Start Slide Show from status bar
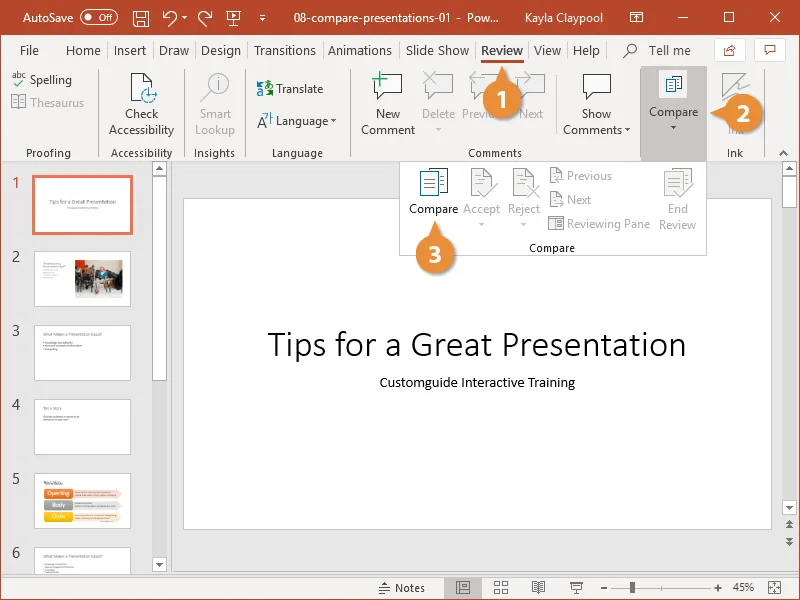 click(576, 587)
